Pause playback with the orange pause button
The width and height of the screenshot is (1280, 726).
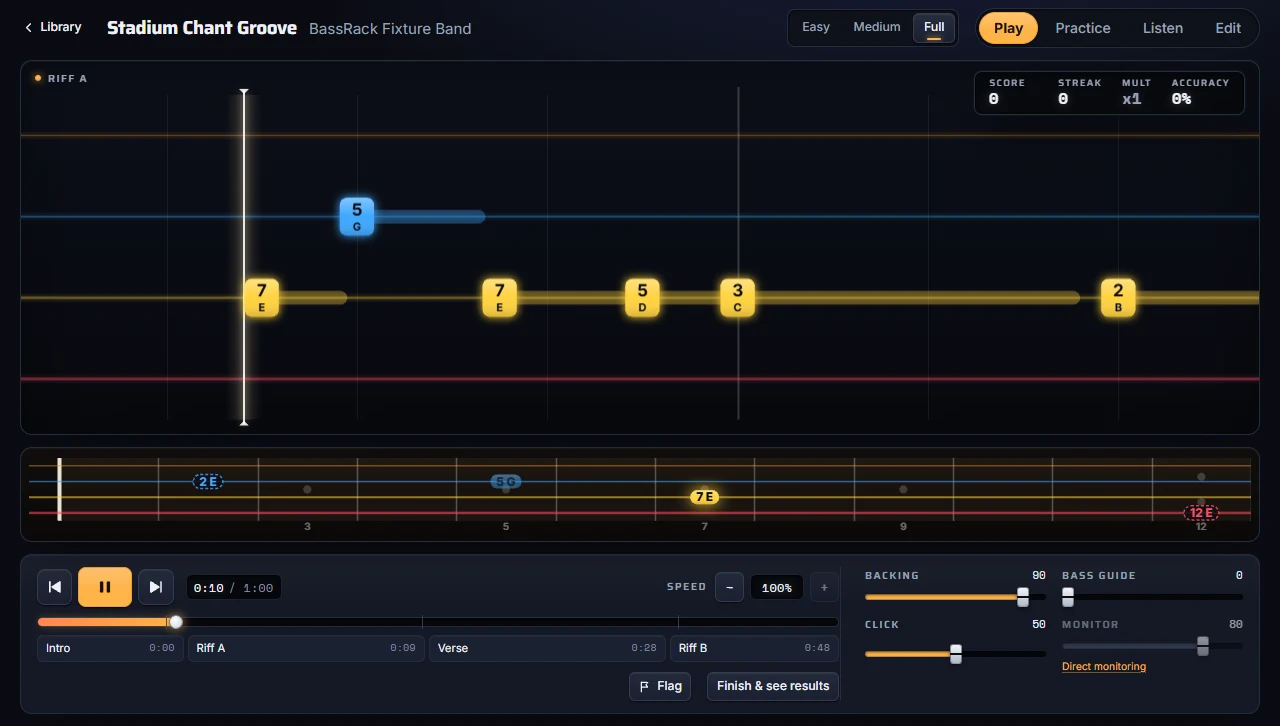105,587
